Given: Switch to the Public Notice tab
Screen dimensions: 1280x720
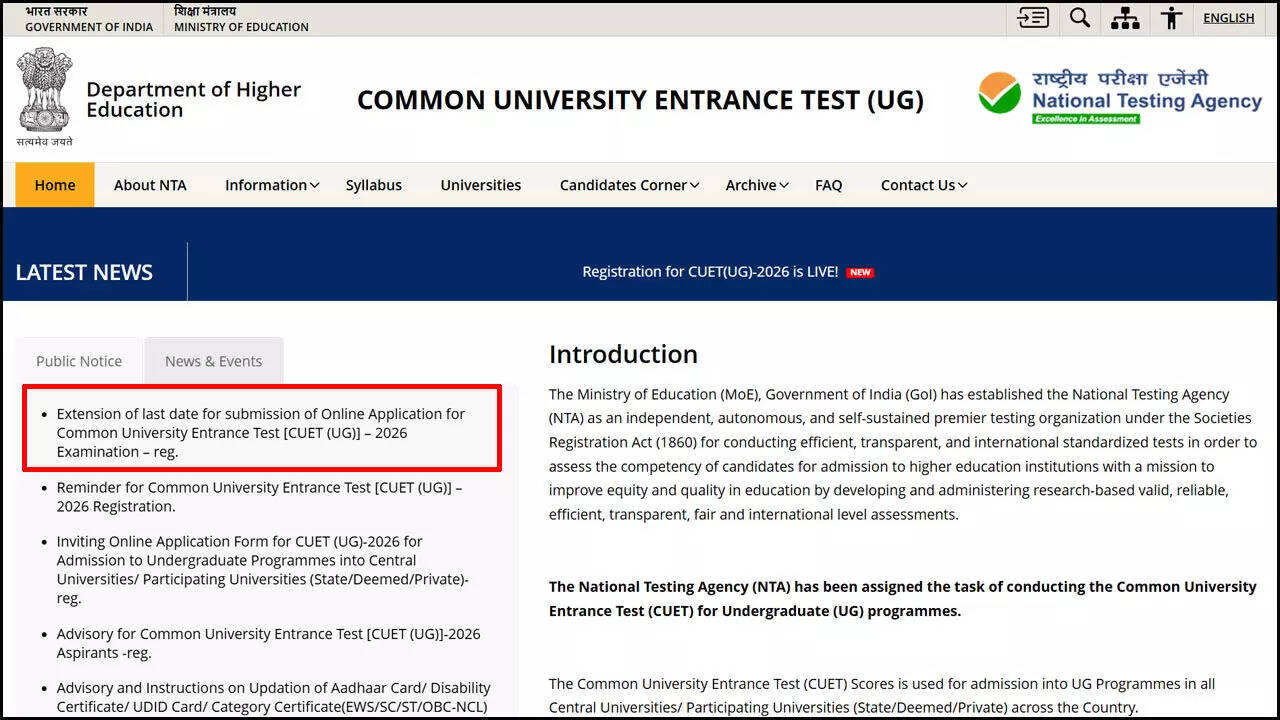Looking at the screenshot, I should click(x=78, y=361).
